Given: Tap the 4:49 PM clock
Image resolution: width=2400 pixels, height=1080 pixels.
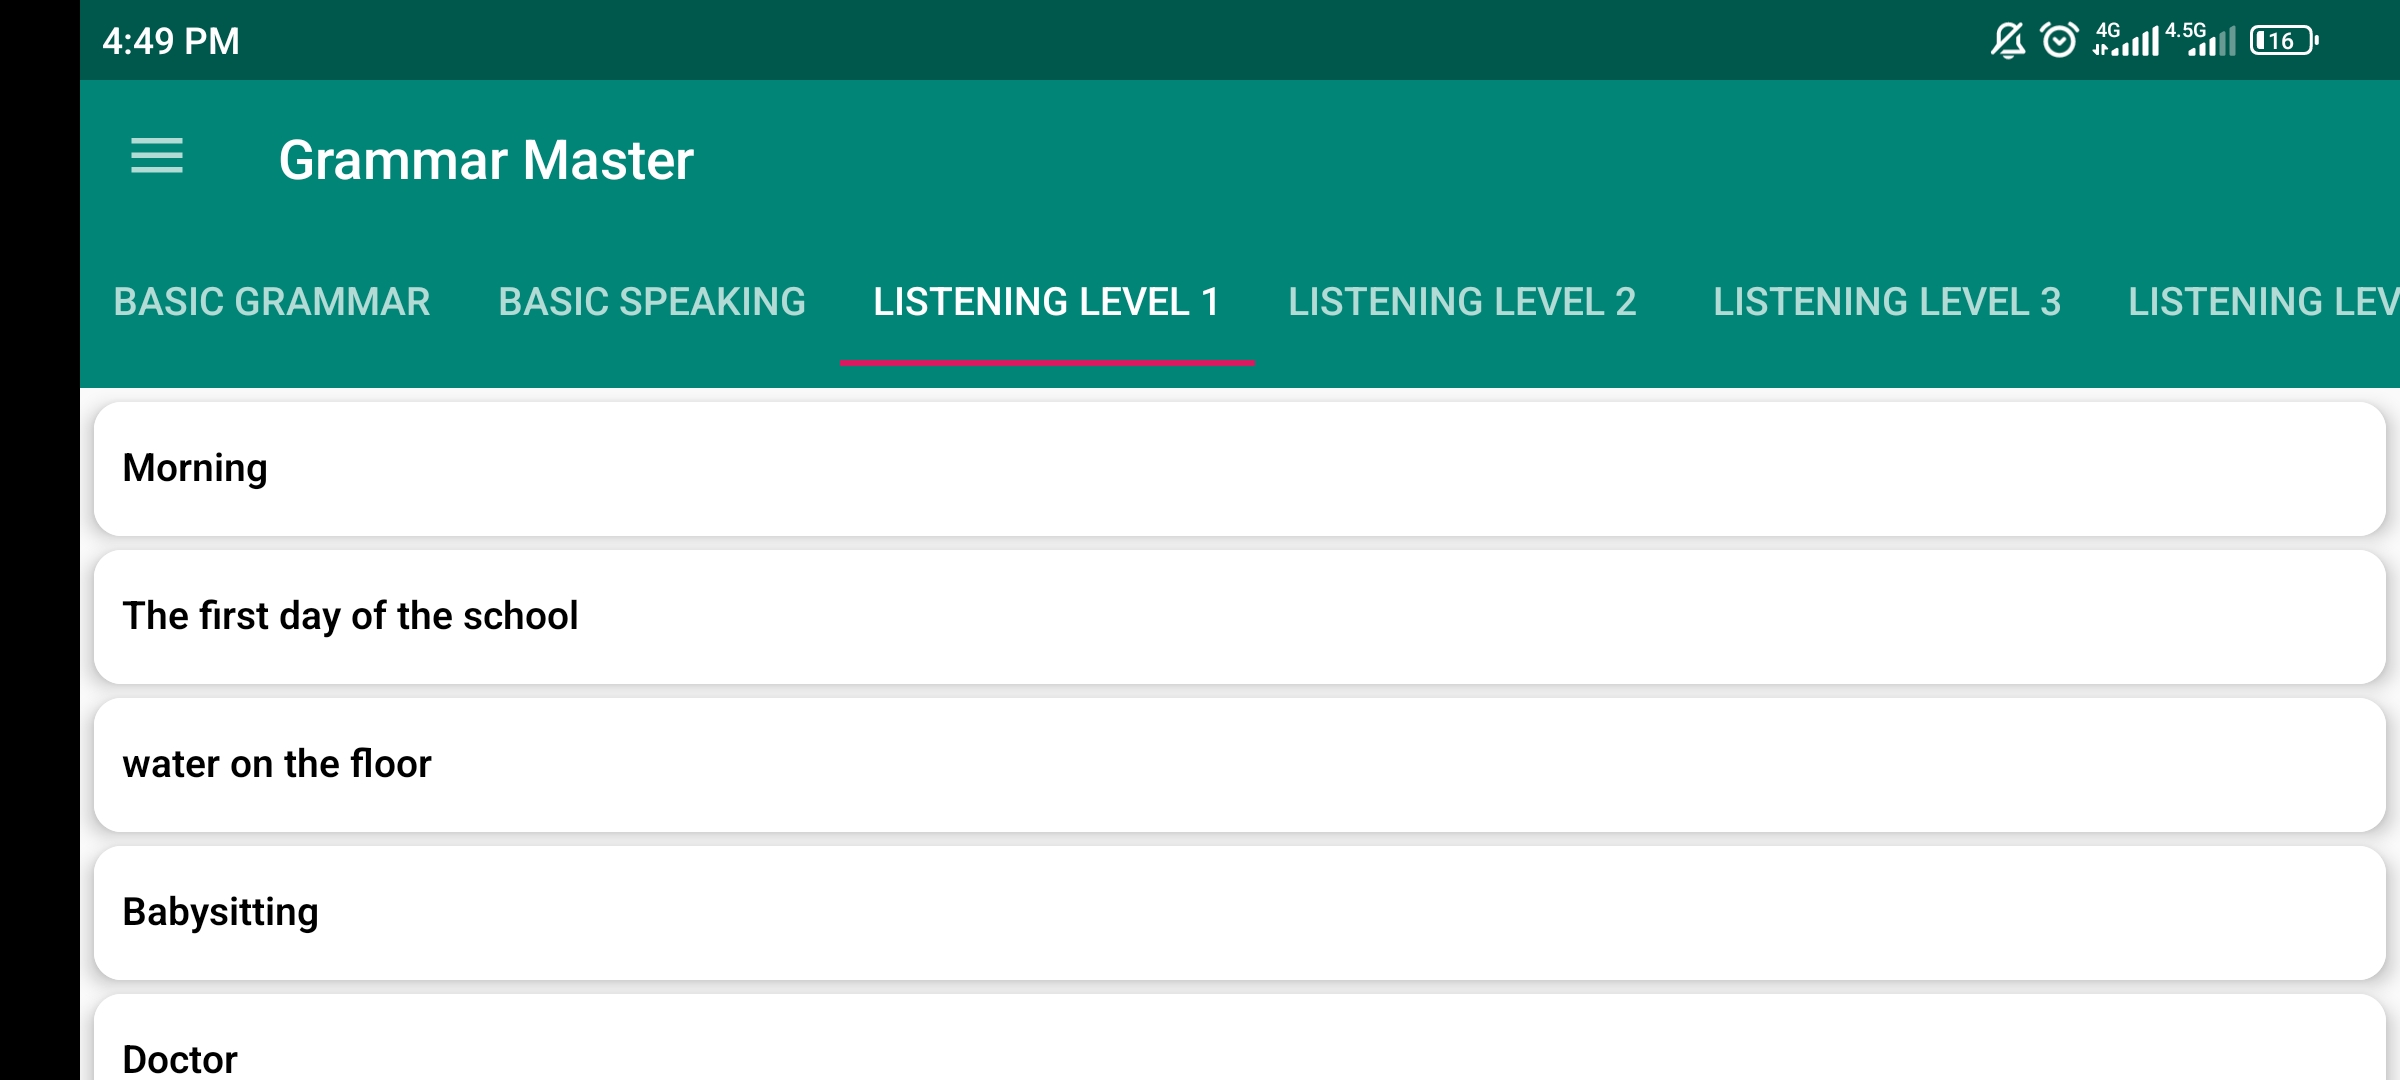Looking at the screenshot, I should [171, 41].
